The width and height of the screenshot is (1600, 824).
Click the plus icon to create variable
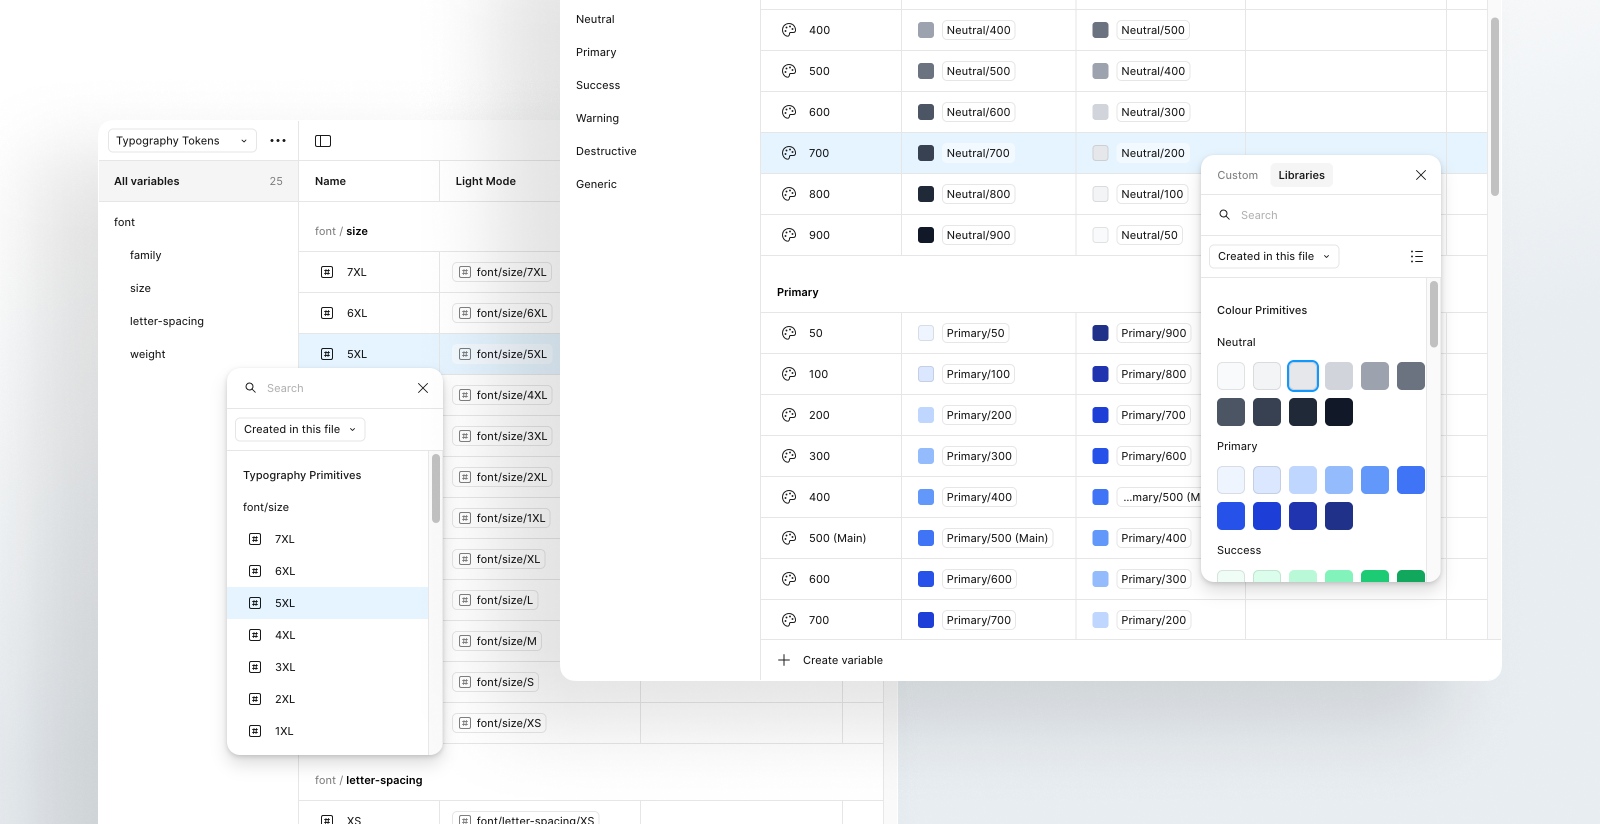[784, 660]
